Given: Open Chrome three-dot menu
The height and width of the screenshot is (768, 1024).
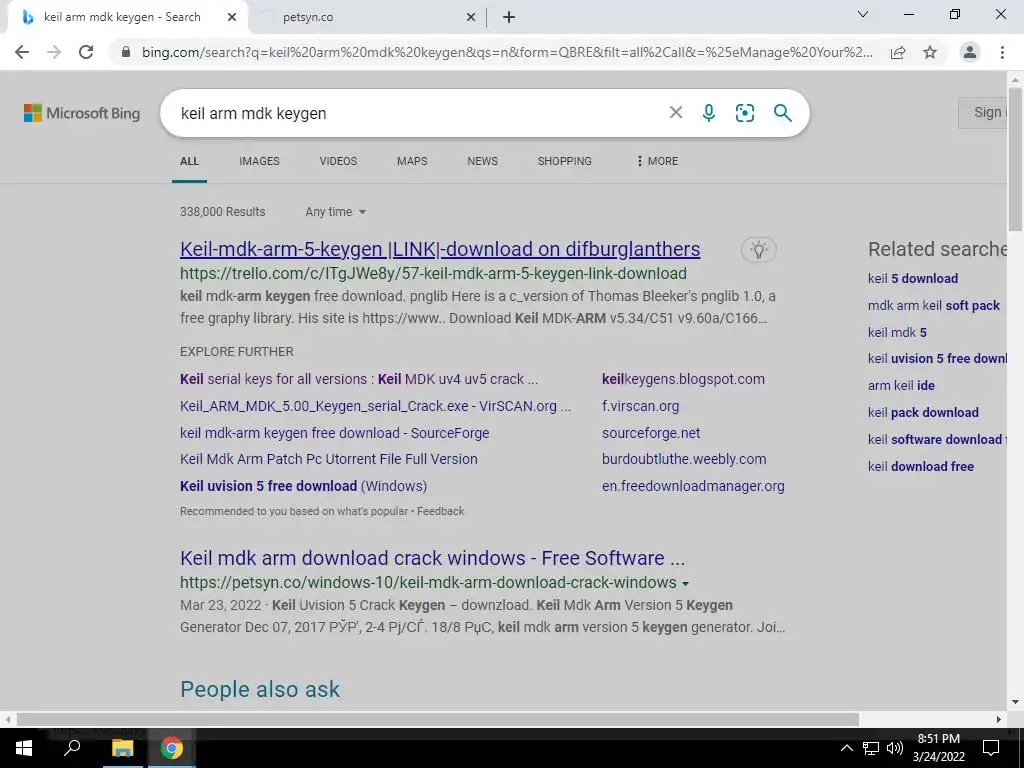Looking at the screenshot, I should [x=1002, y=52].
